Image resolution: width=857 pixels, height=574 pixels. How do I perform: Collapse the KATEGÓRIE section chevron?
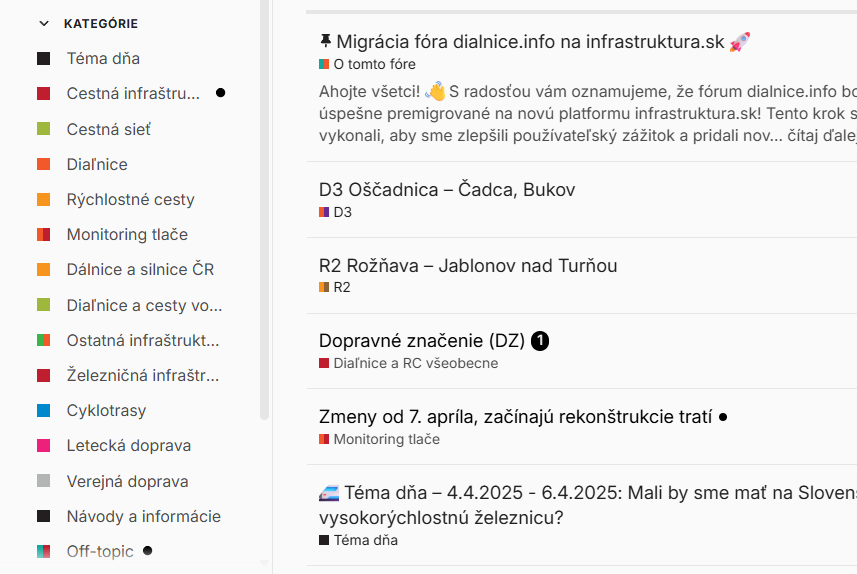(44, 24)
